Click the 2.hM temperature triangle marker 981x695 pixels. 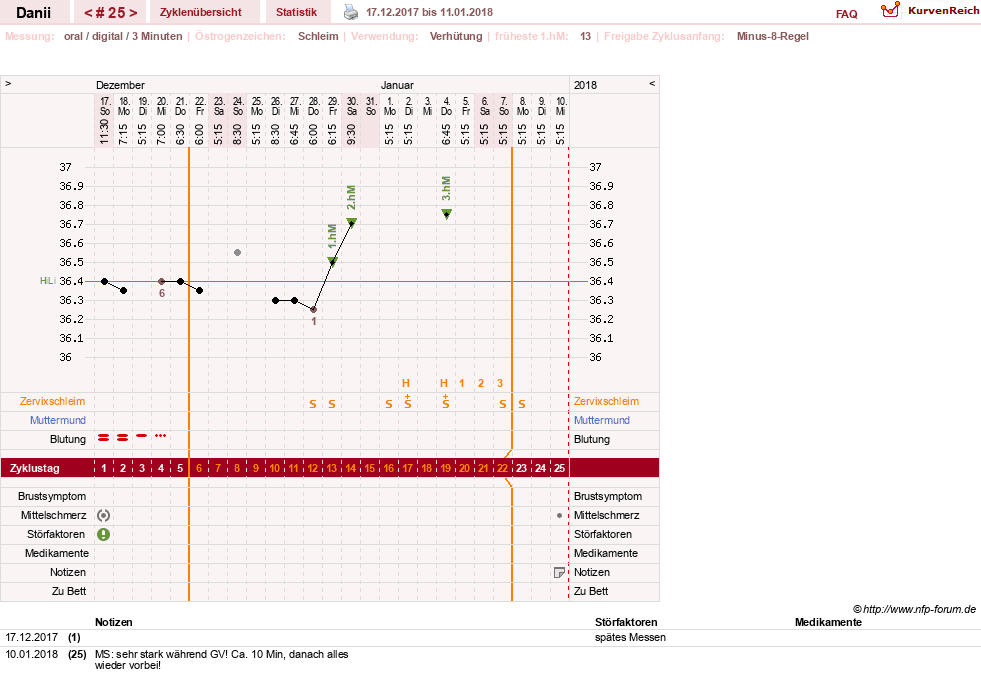point(352,222)
